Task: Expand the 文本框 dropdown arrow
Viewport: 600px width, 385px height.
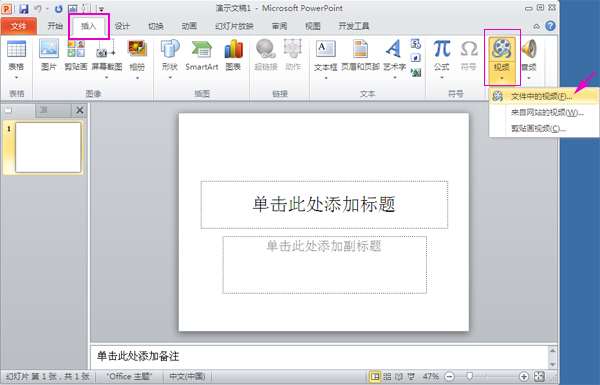Action: [x=326, y=78]
